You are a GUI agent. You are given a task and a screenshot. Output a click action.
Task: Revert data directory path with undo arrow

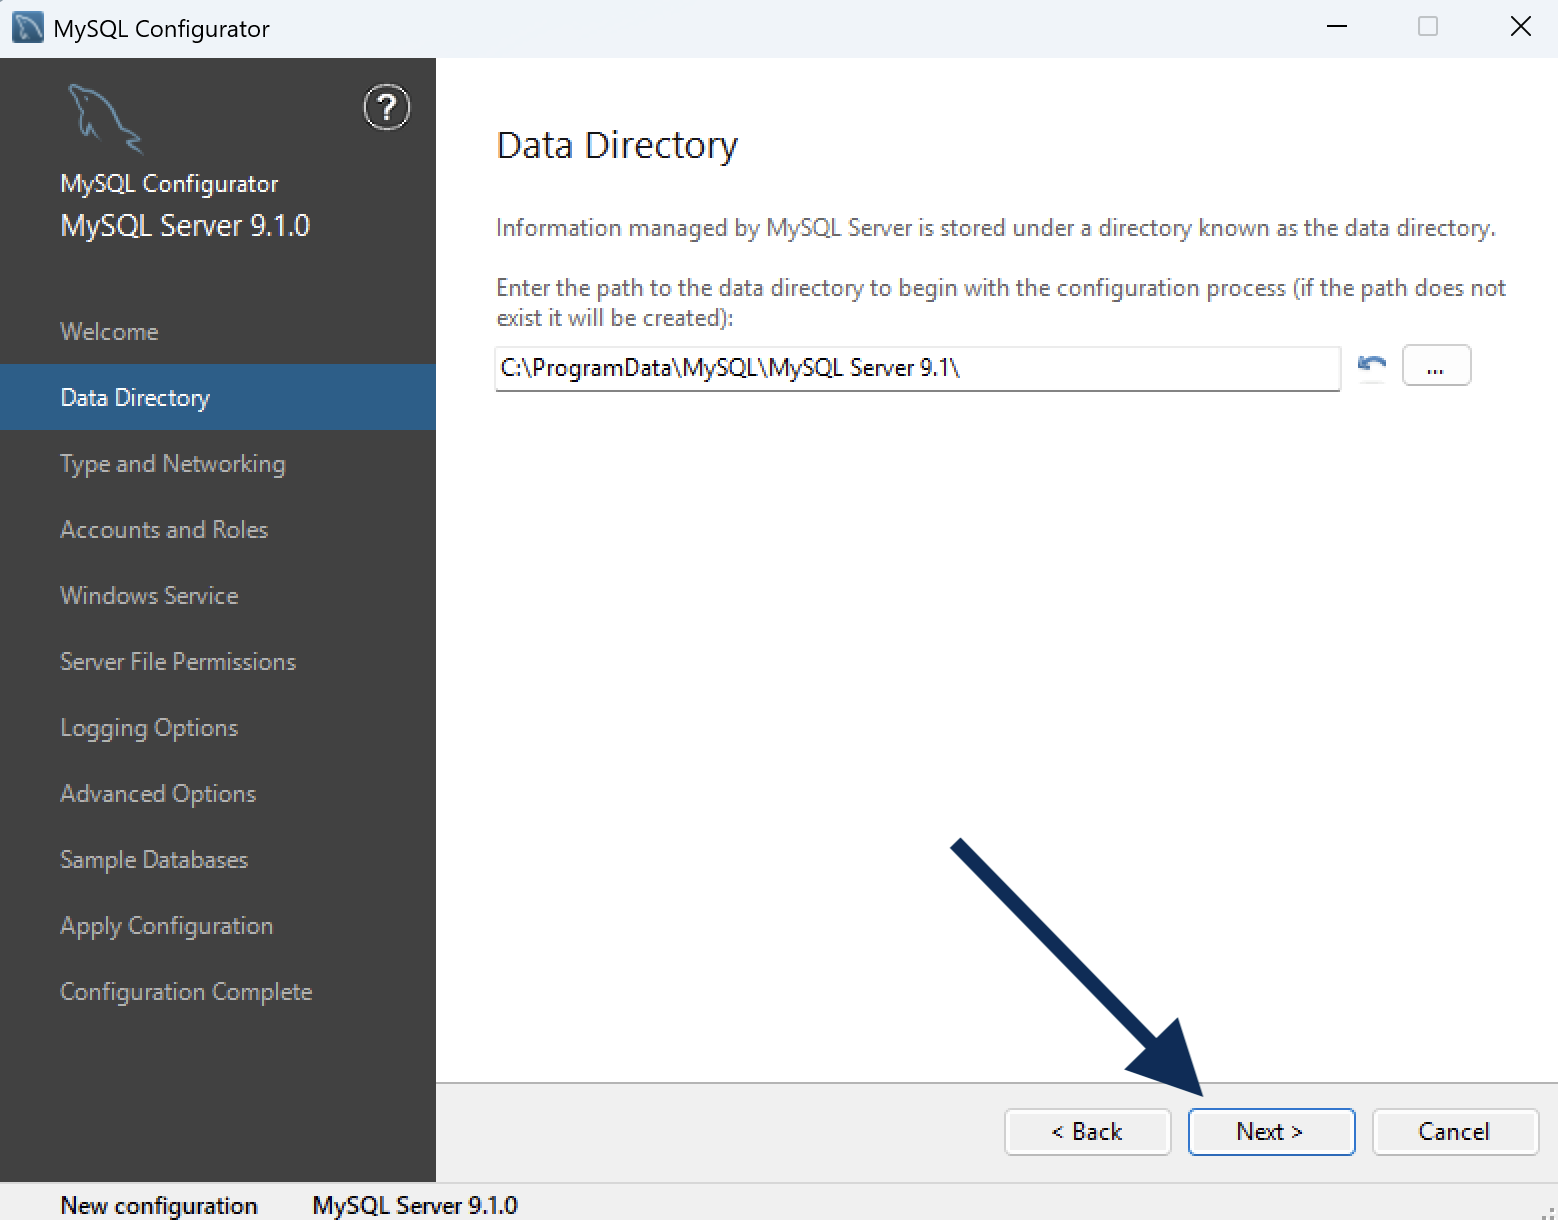[x=1372, y=366]
